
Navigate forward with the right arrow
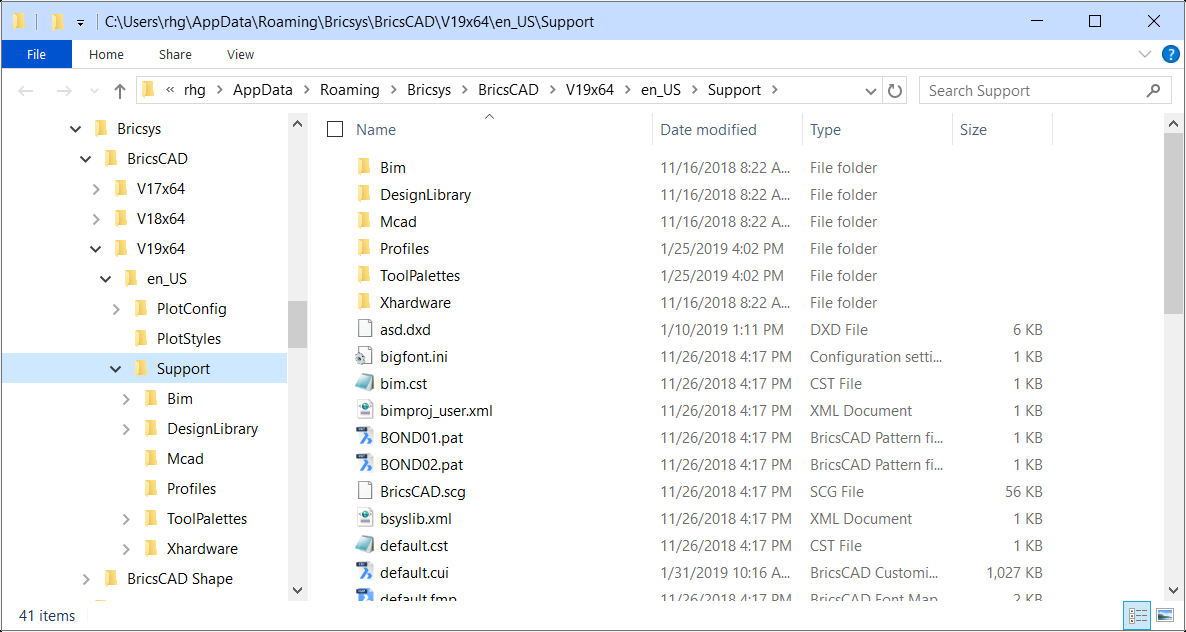(64, 91)
